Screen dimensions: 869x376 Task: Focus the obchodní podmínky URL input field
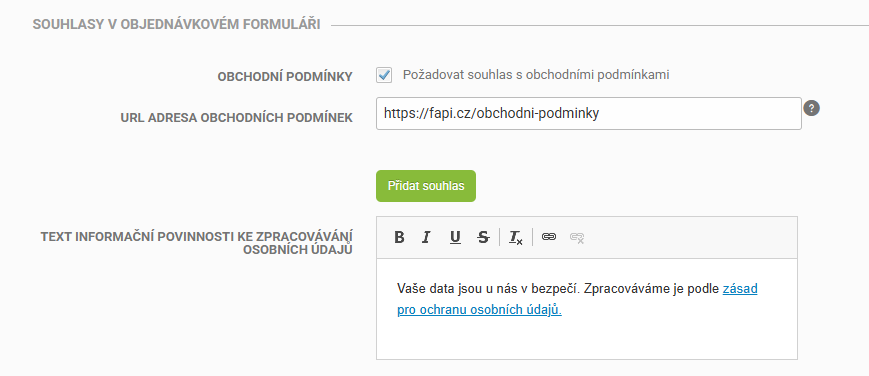tap(589, 114)
